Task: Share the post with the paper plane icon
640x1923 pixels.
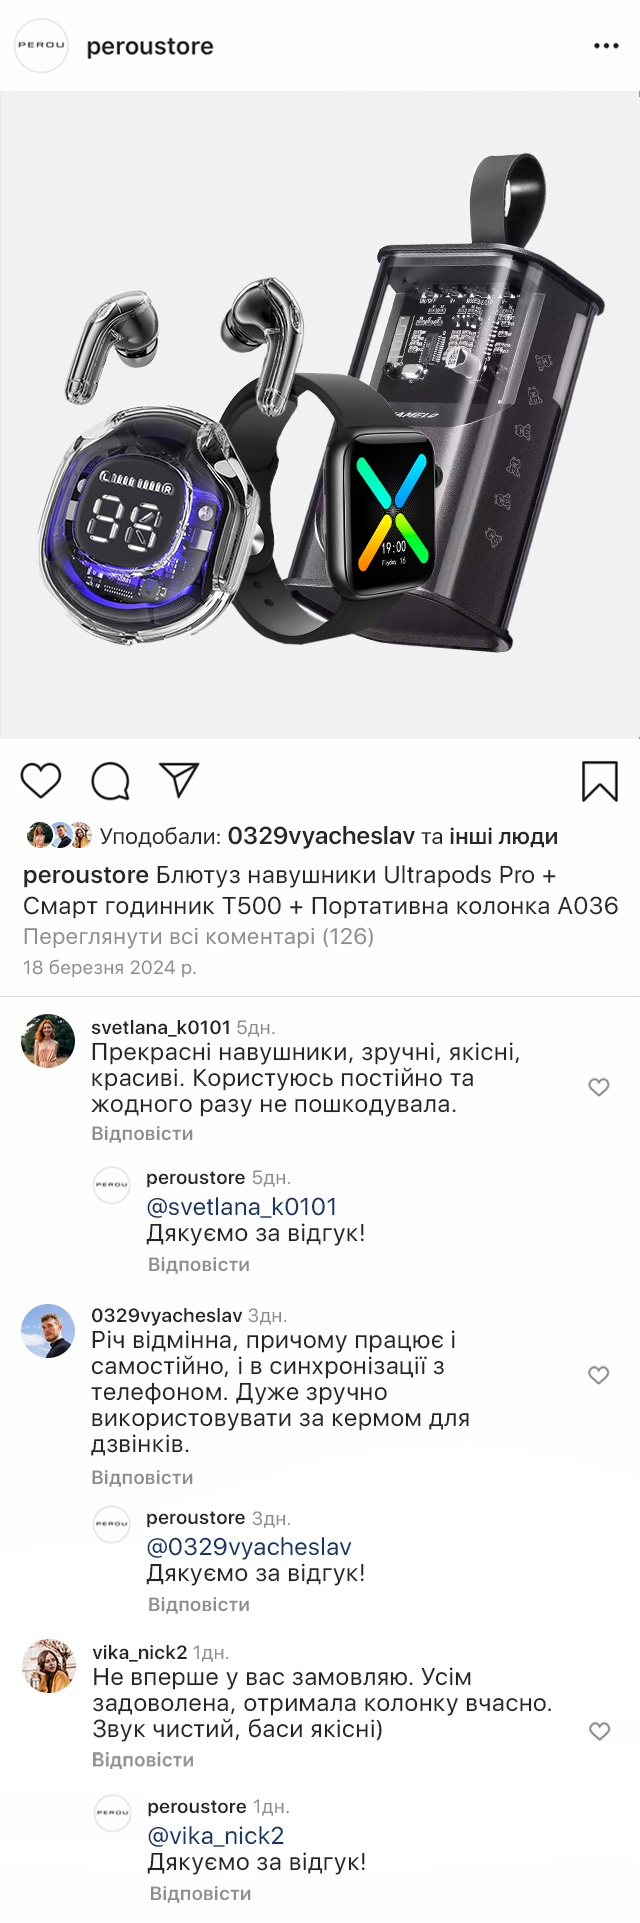Action: (x=180, y=780)
